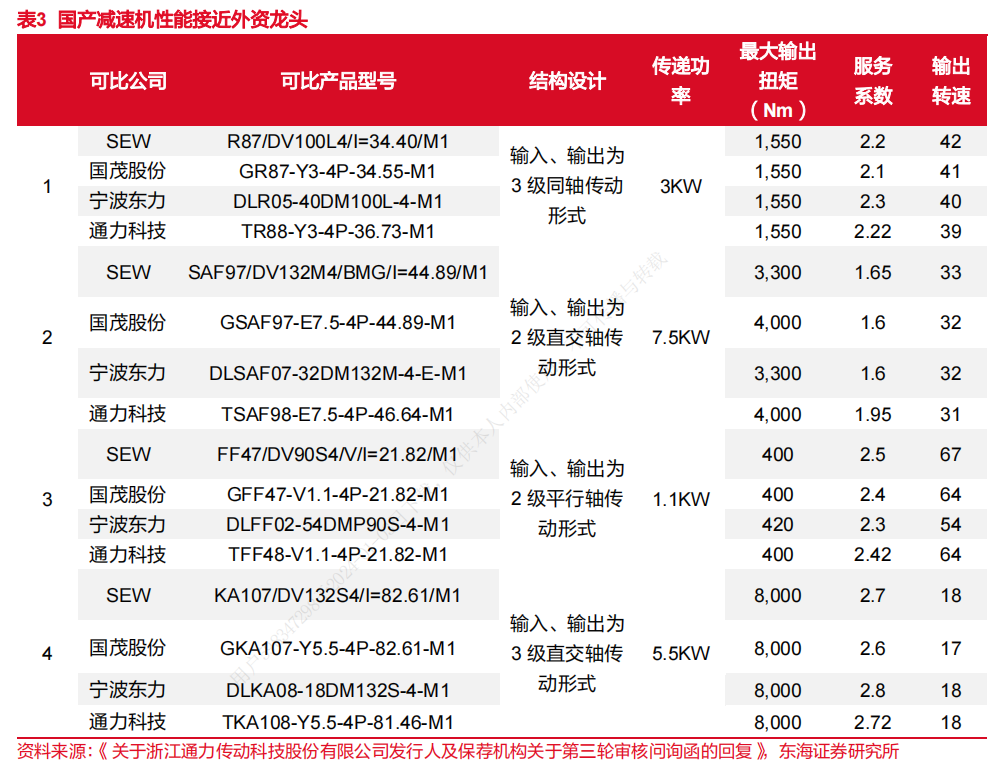Select the model GSAF97-E7.5-4P-44.89-M1
This screenshot has height=777, width=998.
click(x=338, y=323)
